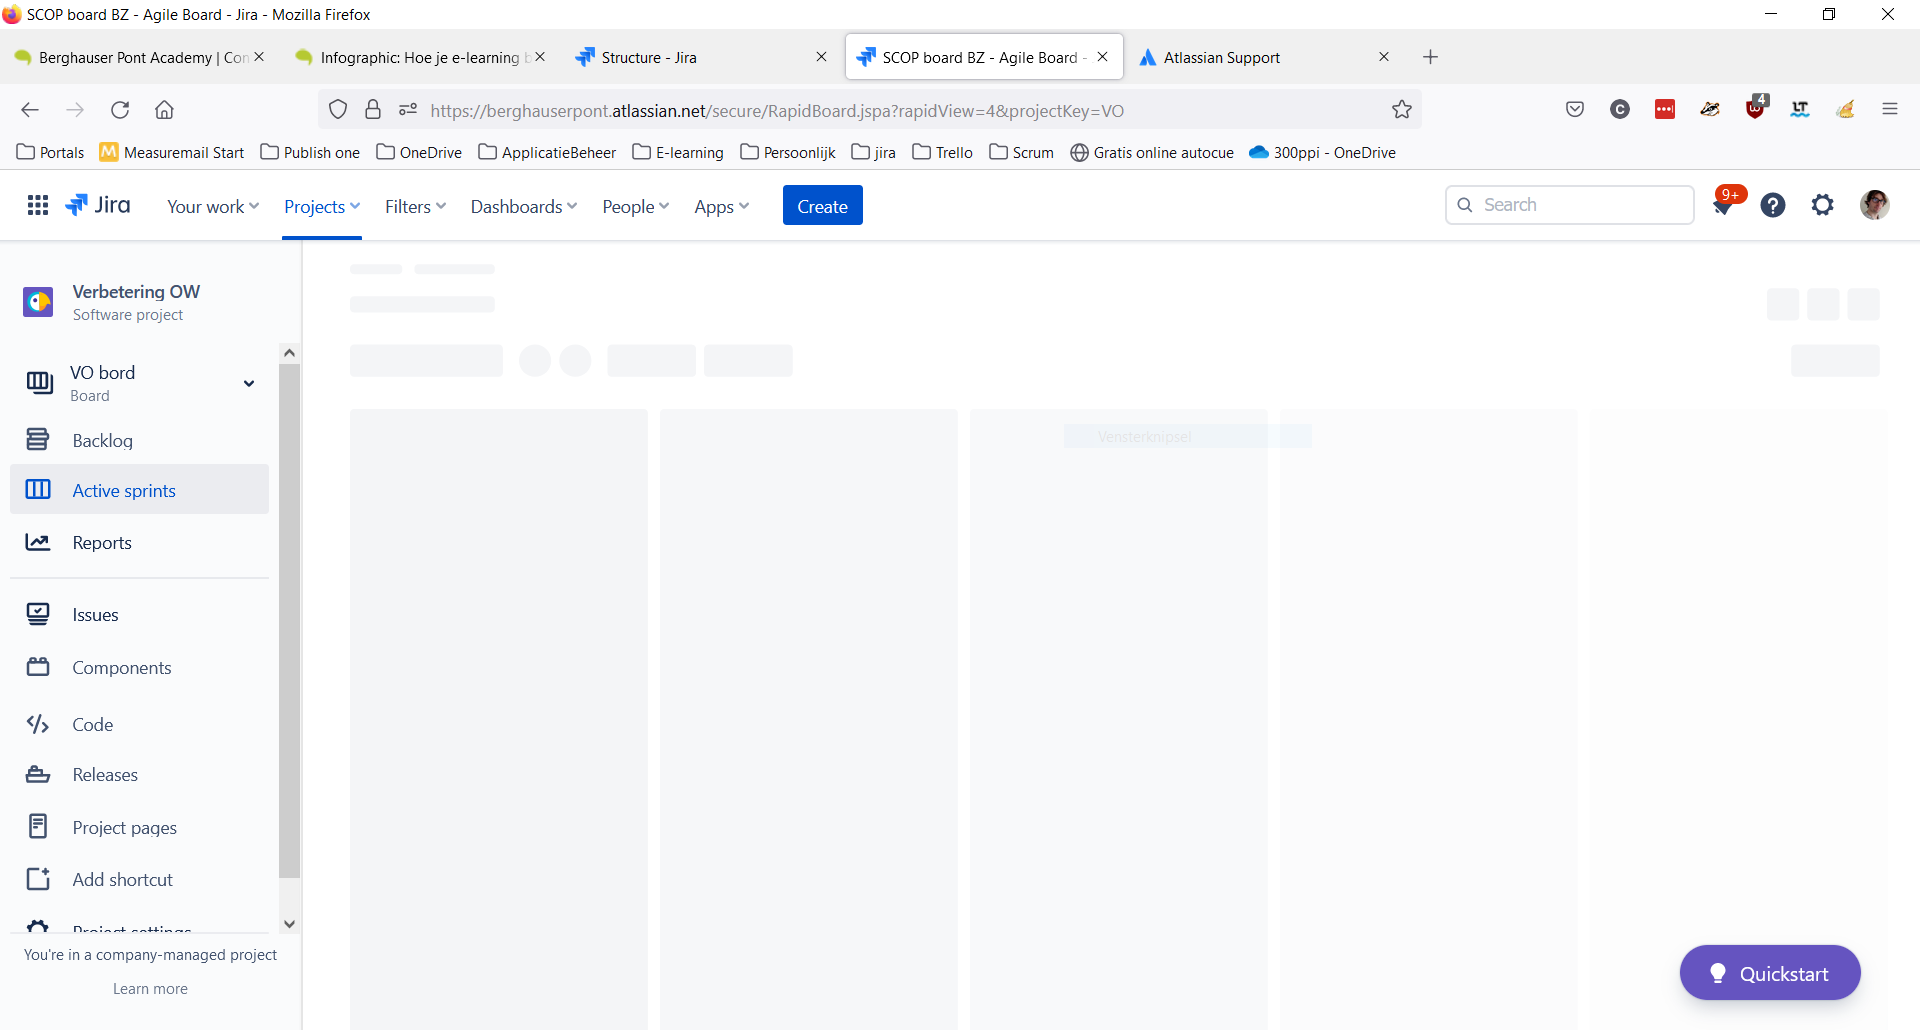Open Jira settings gear icon
This screenshot has width=1920, height=1030.
click(x=1823, y=205)
